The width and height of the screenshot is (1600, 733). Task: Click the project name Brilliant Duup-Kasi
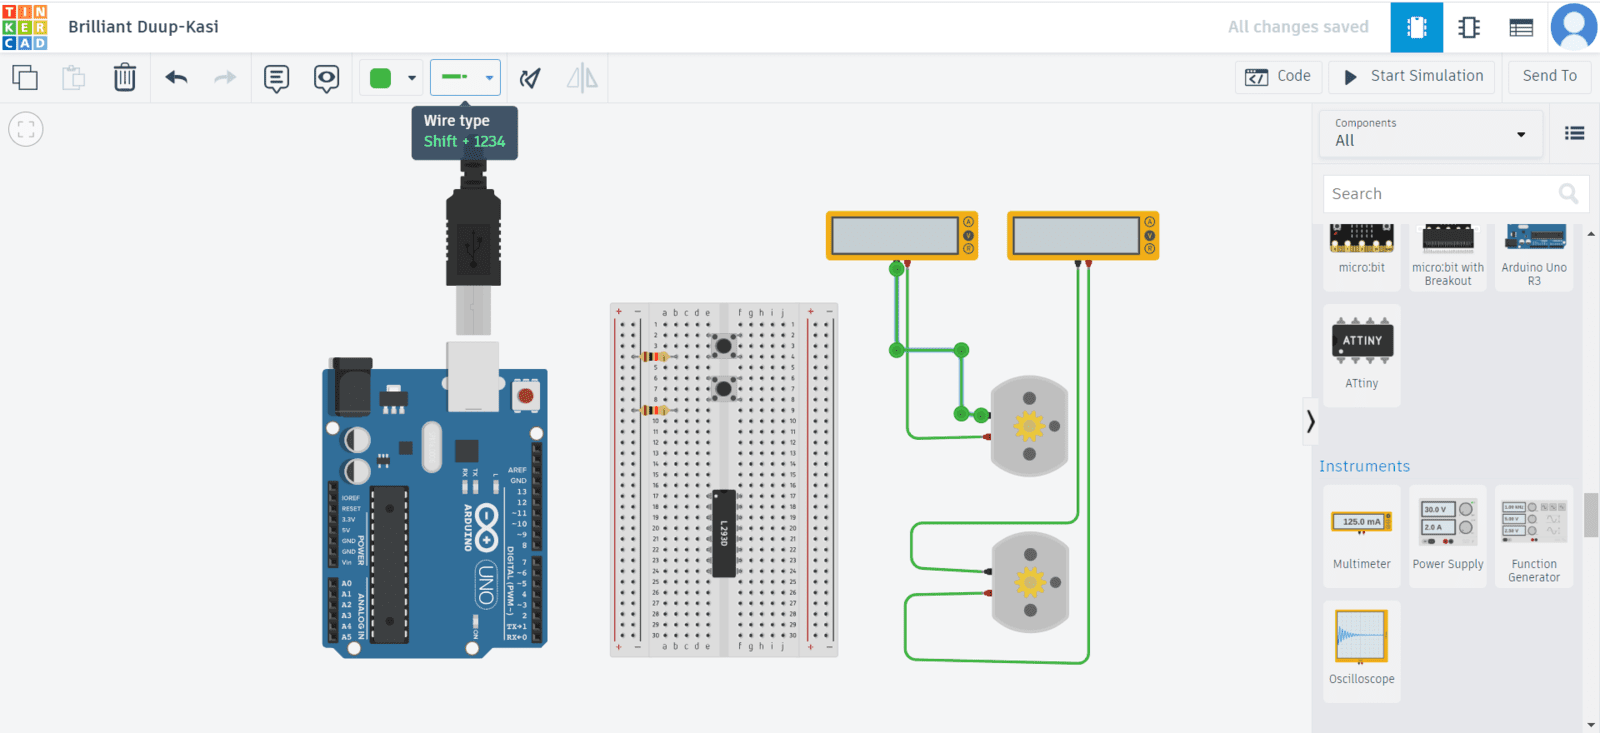click(143, 27)
